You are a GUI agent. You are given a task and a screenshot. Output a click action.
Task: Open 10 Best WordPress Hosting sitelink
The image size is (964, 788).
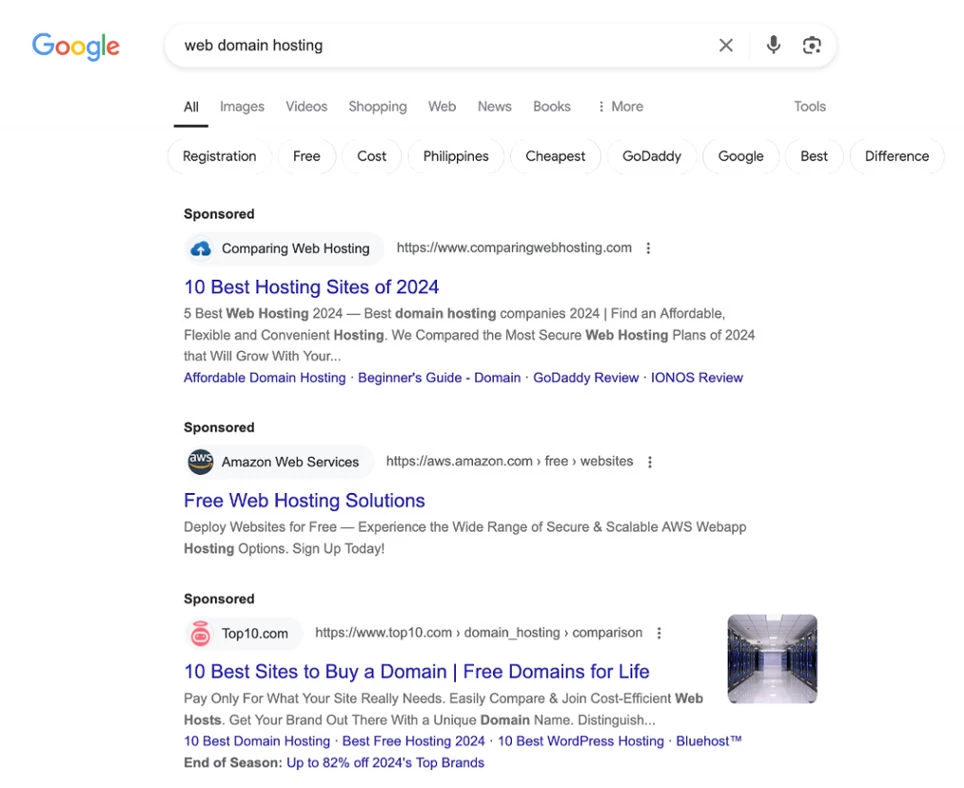(x=580, y=741)
